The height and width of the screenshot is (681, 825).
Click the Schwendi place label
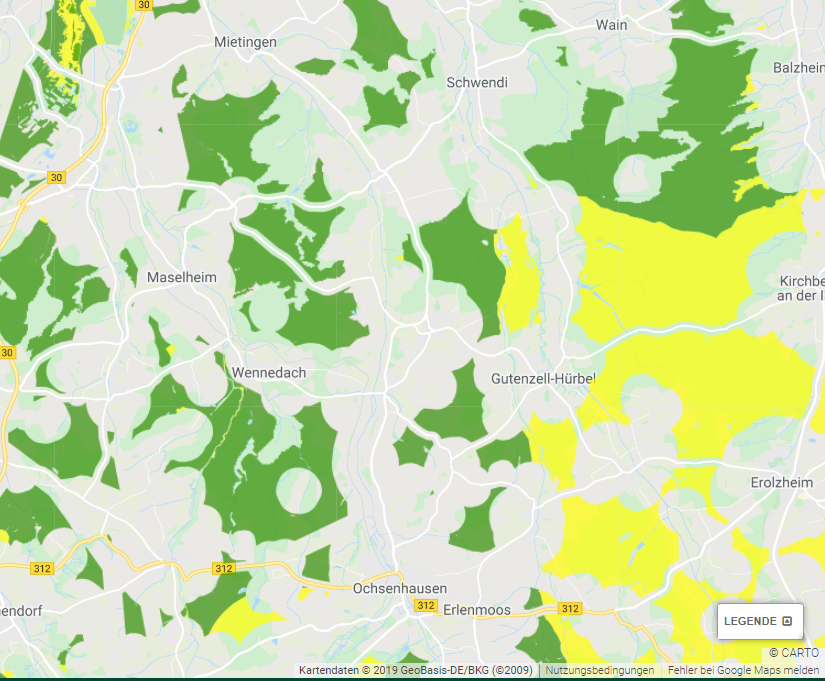476,83
